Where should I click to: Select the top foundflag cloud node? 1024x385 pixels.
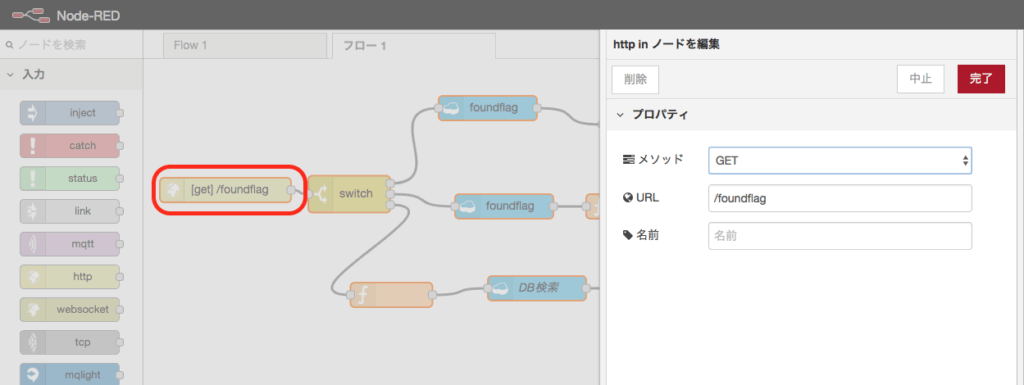click(x=487, y=108)
